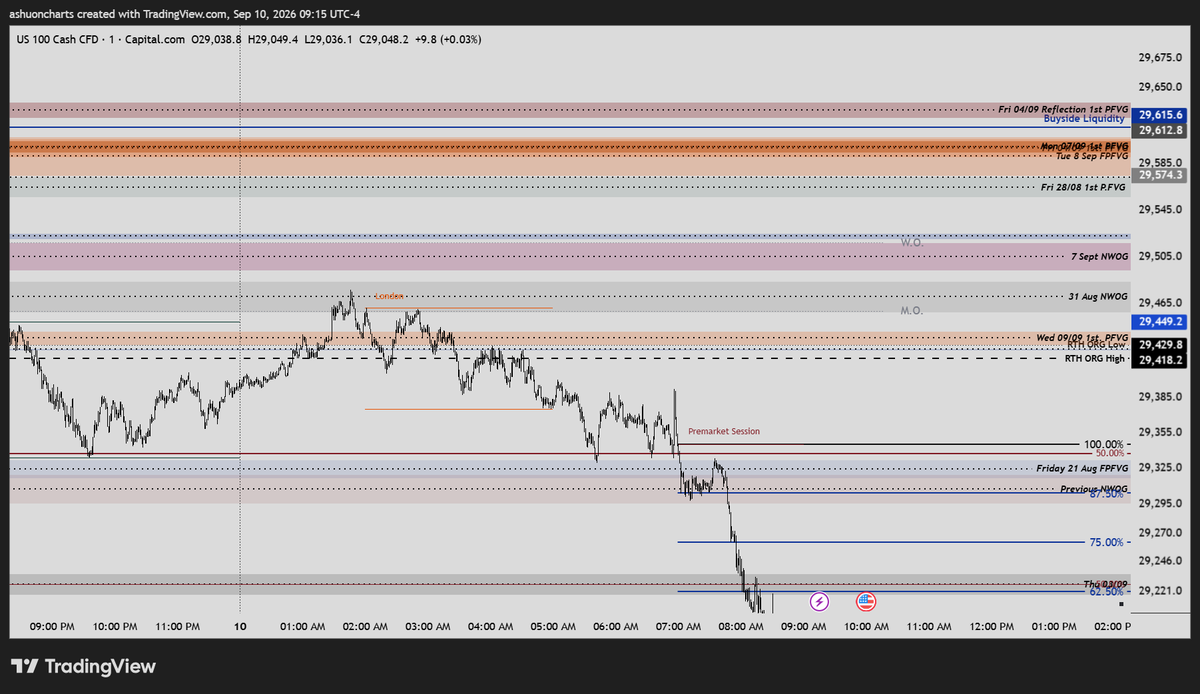This screenshot has height=694, width=1200.
Task: Select the 29,612.8 gray price tag
Action: click(x=1161, y=130)
